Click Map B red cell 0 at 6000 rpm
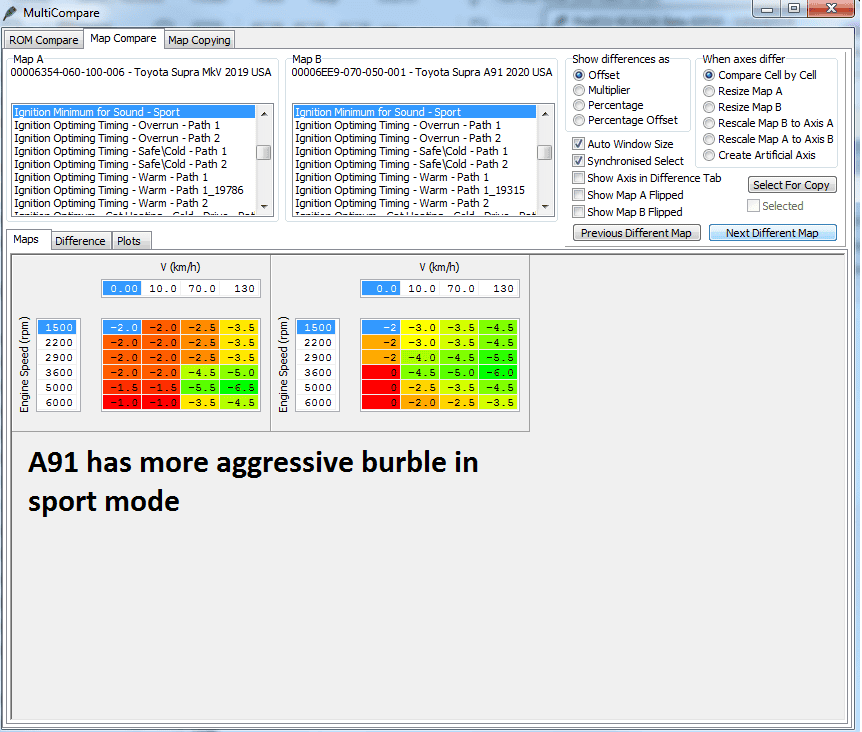862x732 pixels. (x=381, y=403)
